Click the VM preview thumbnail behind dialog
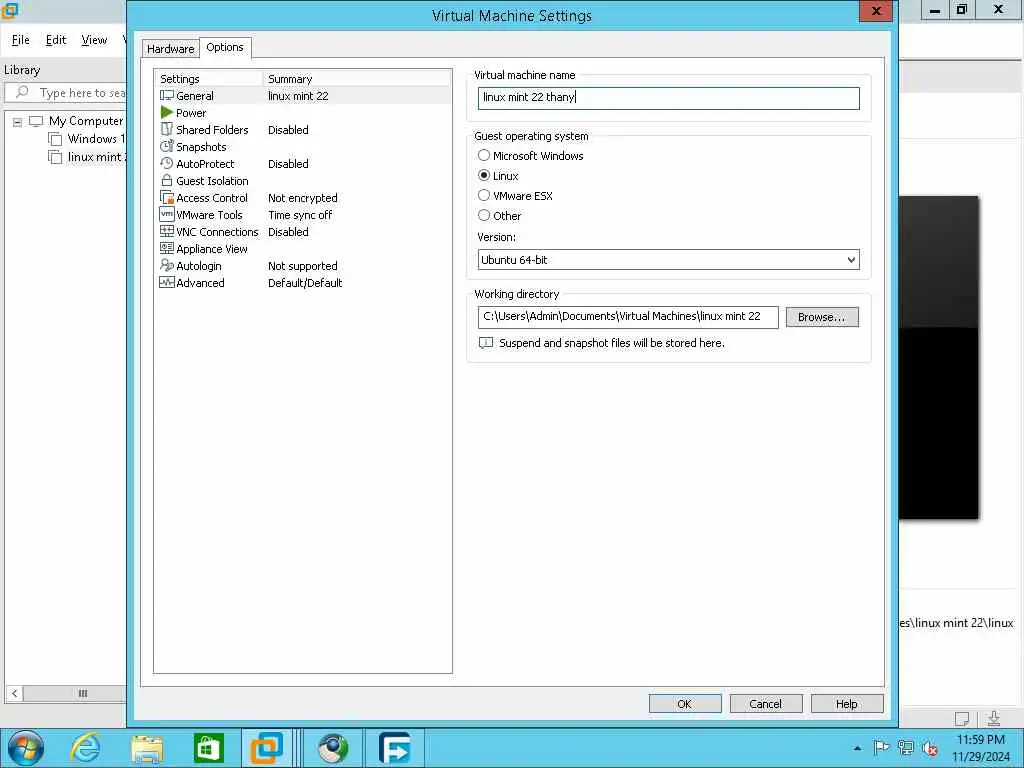 (938, 357)
